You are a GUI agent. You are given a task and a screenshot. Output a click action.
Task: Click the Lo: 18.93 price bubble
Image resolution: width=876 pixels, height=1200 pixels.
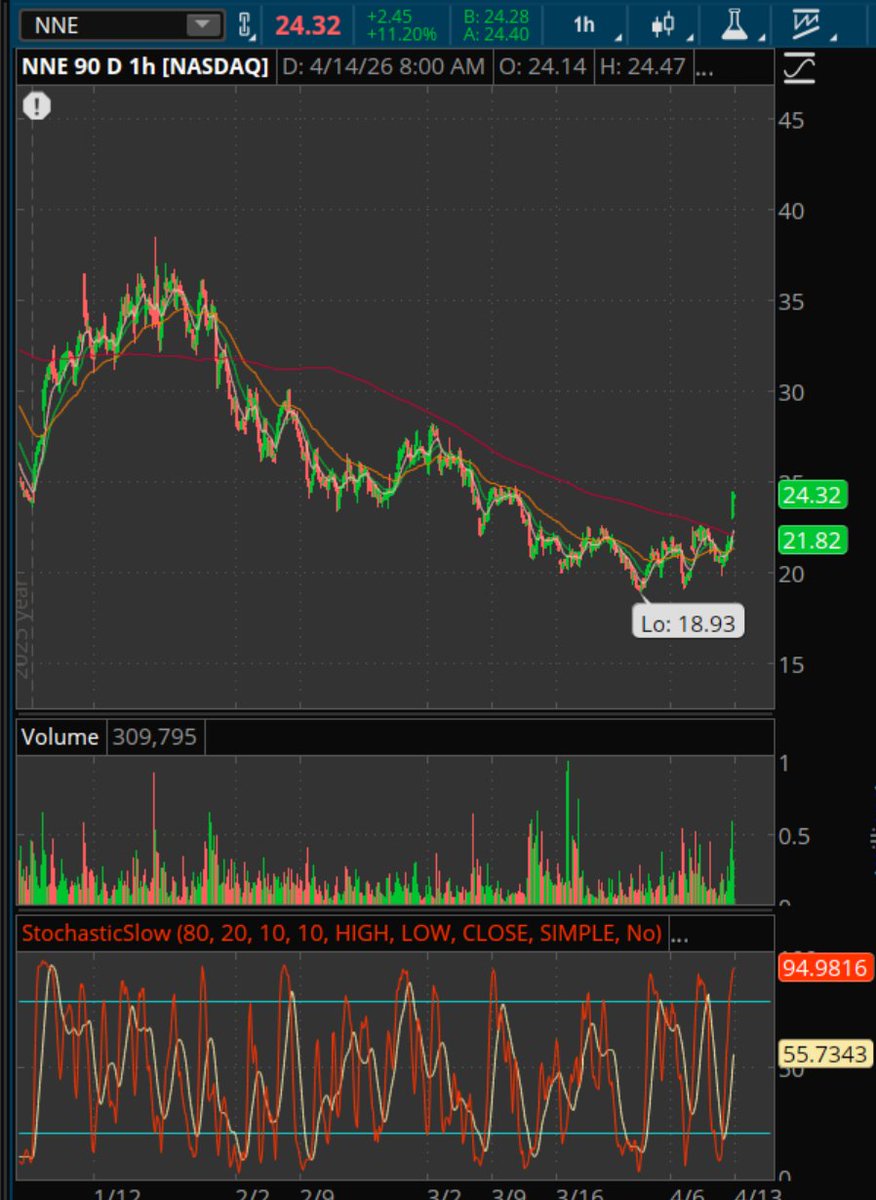[x=689, y=623]
